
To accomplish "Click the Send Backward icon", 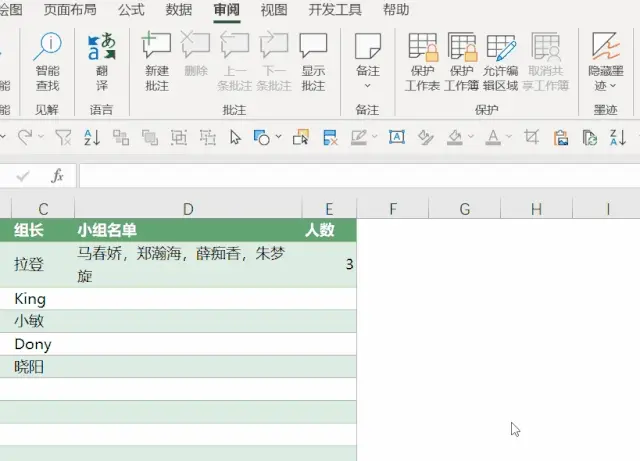I will click(x=150, y=138).
